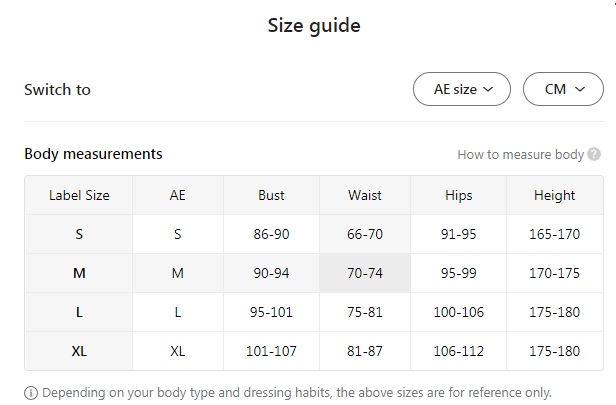This screenshot has width=616, height=405.
Task: Click the Body measurements heading
Action: [93, 154]
